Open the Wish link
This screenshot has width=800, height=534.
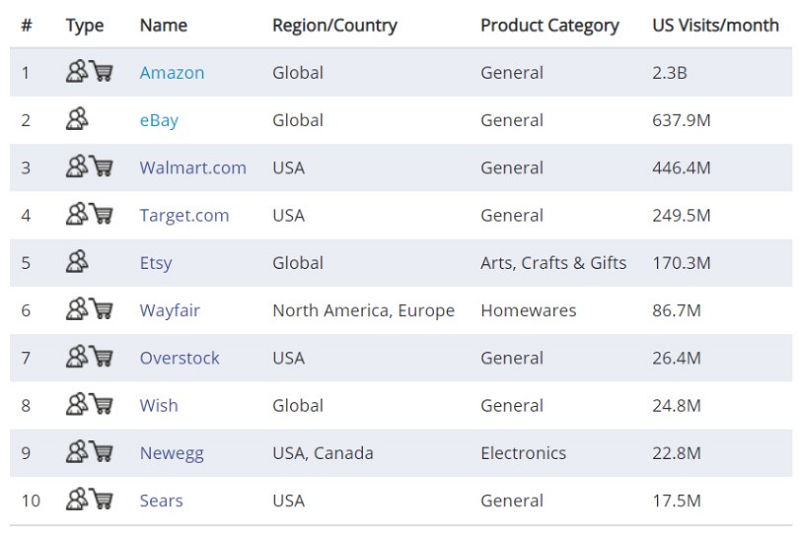(x=159, y=405)
